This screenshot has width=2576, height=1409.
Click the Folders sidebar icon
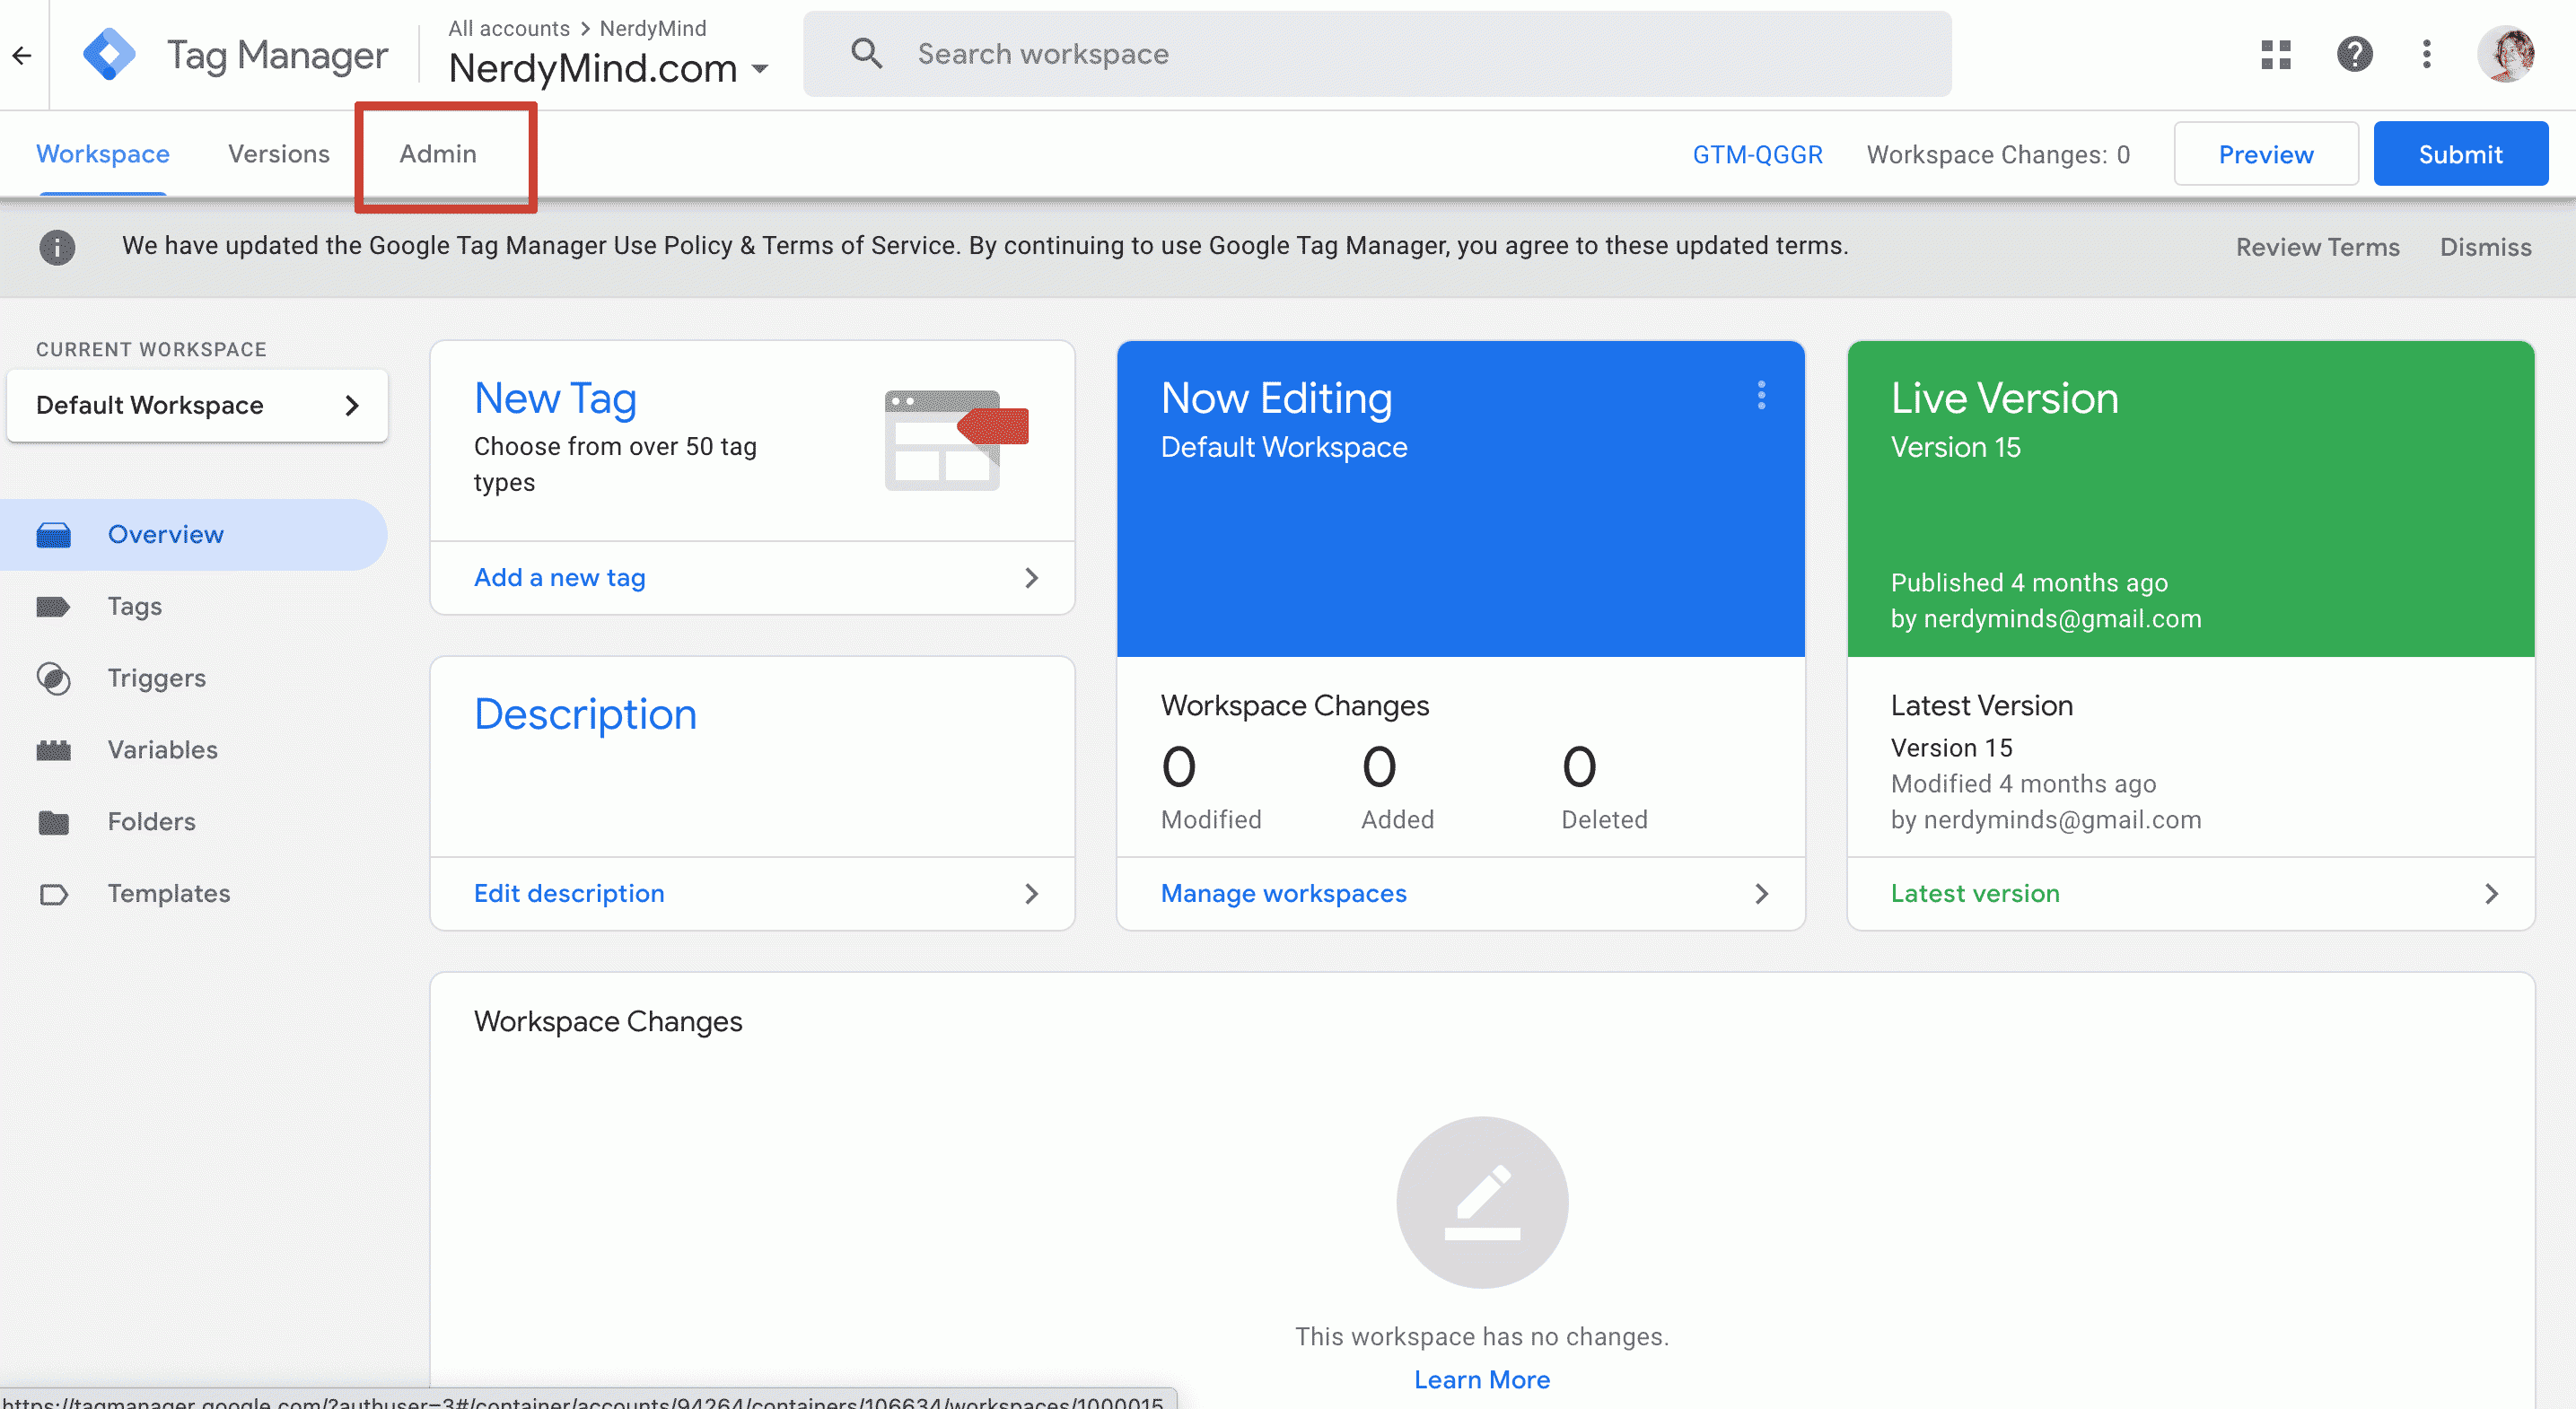coord(54,821)
